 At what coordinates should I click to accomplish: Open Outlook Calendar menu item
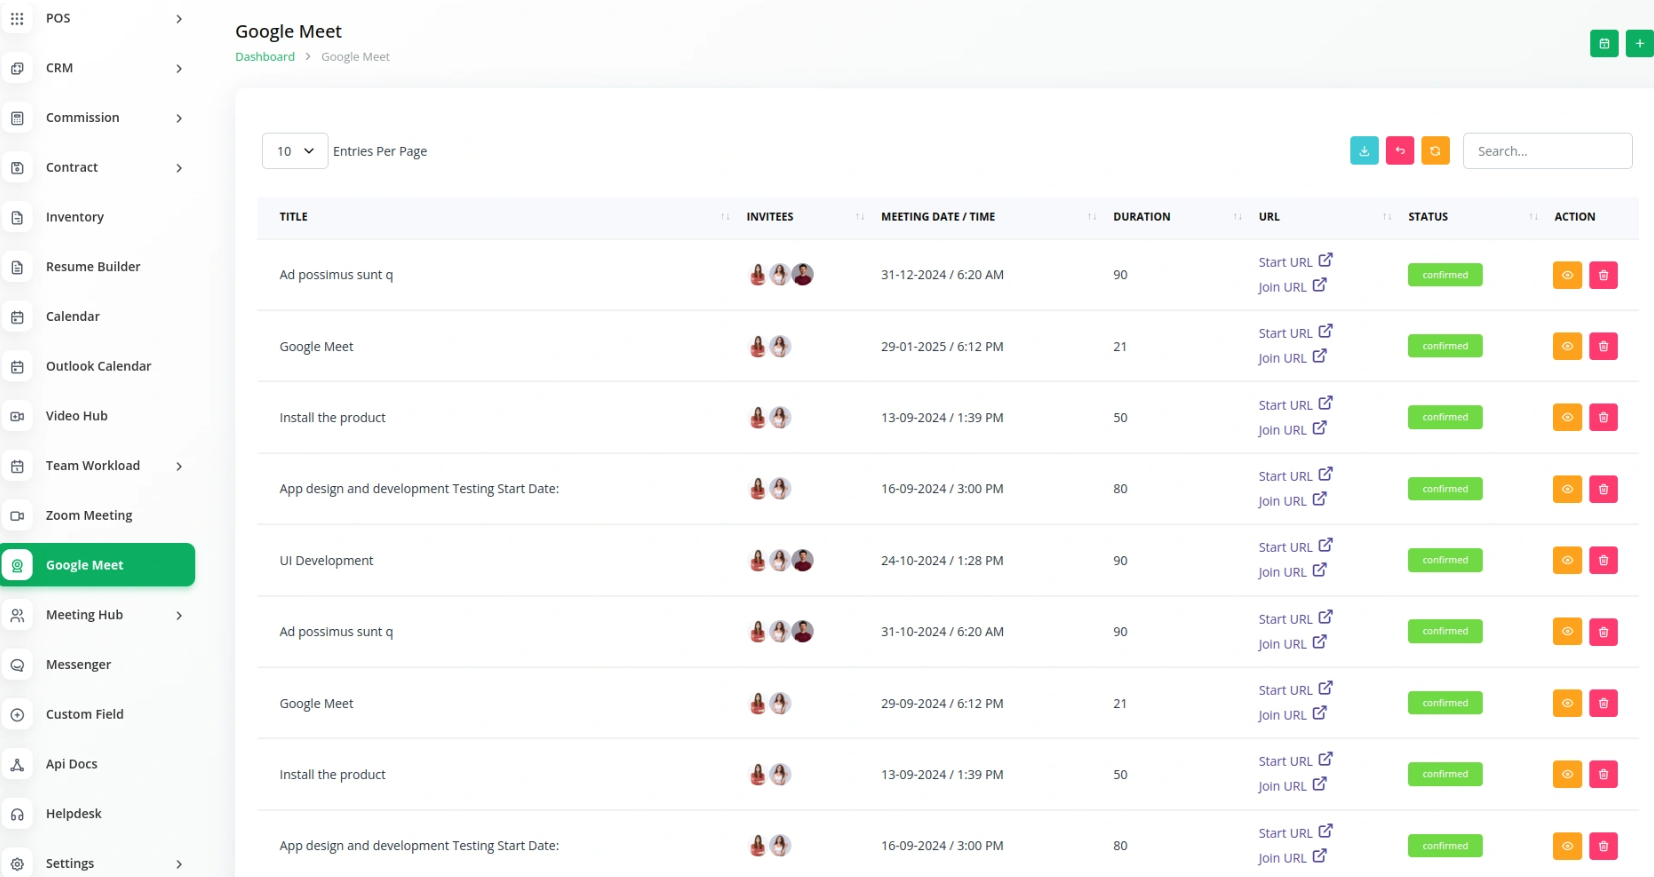coord(98,366)
